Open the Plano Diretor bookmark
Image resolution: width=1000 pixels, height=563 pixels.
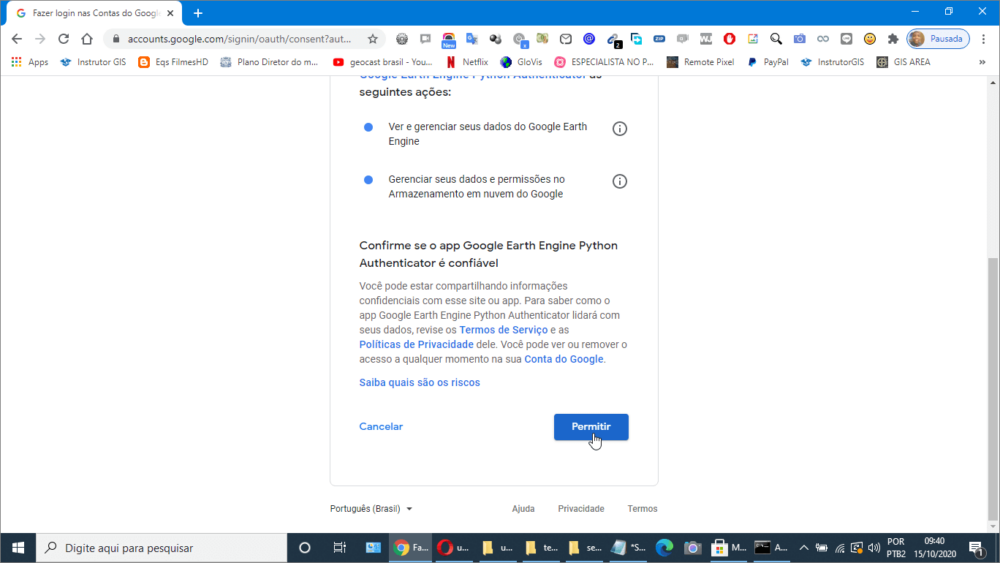point(269,62)
